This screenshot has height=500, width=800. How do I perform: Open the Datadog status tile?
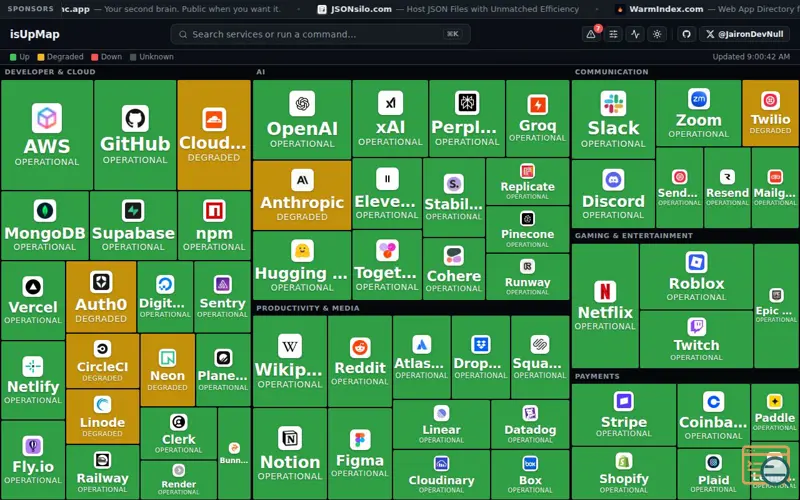point(530,424)
